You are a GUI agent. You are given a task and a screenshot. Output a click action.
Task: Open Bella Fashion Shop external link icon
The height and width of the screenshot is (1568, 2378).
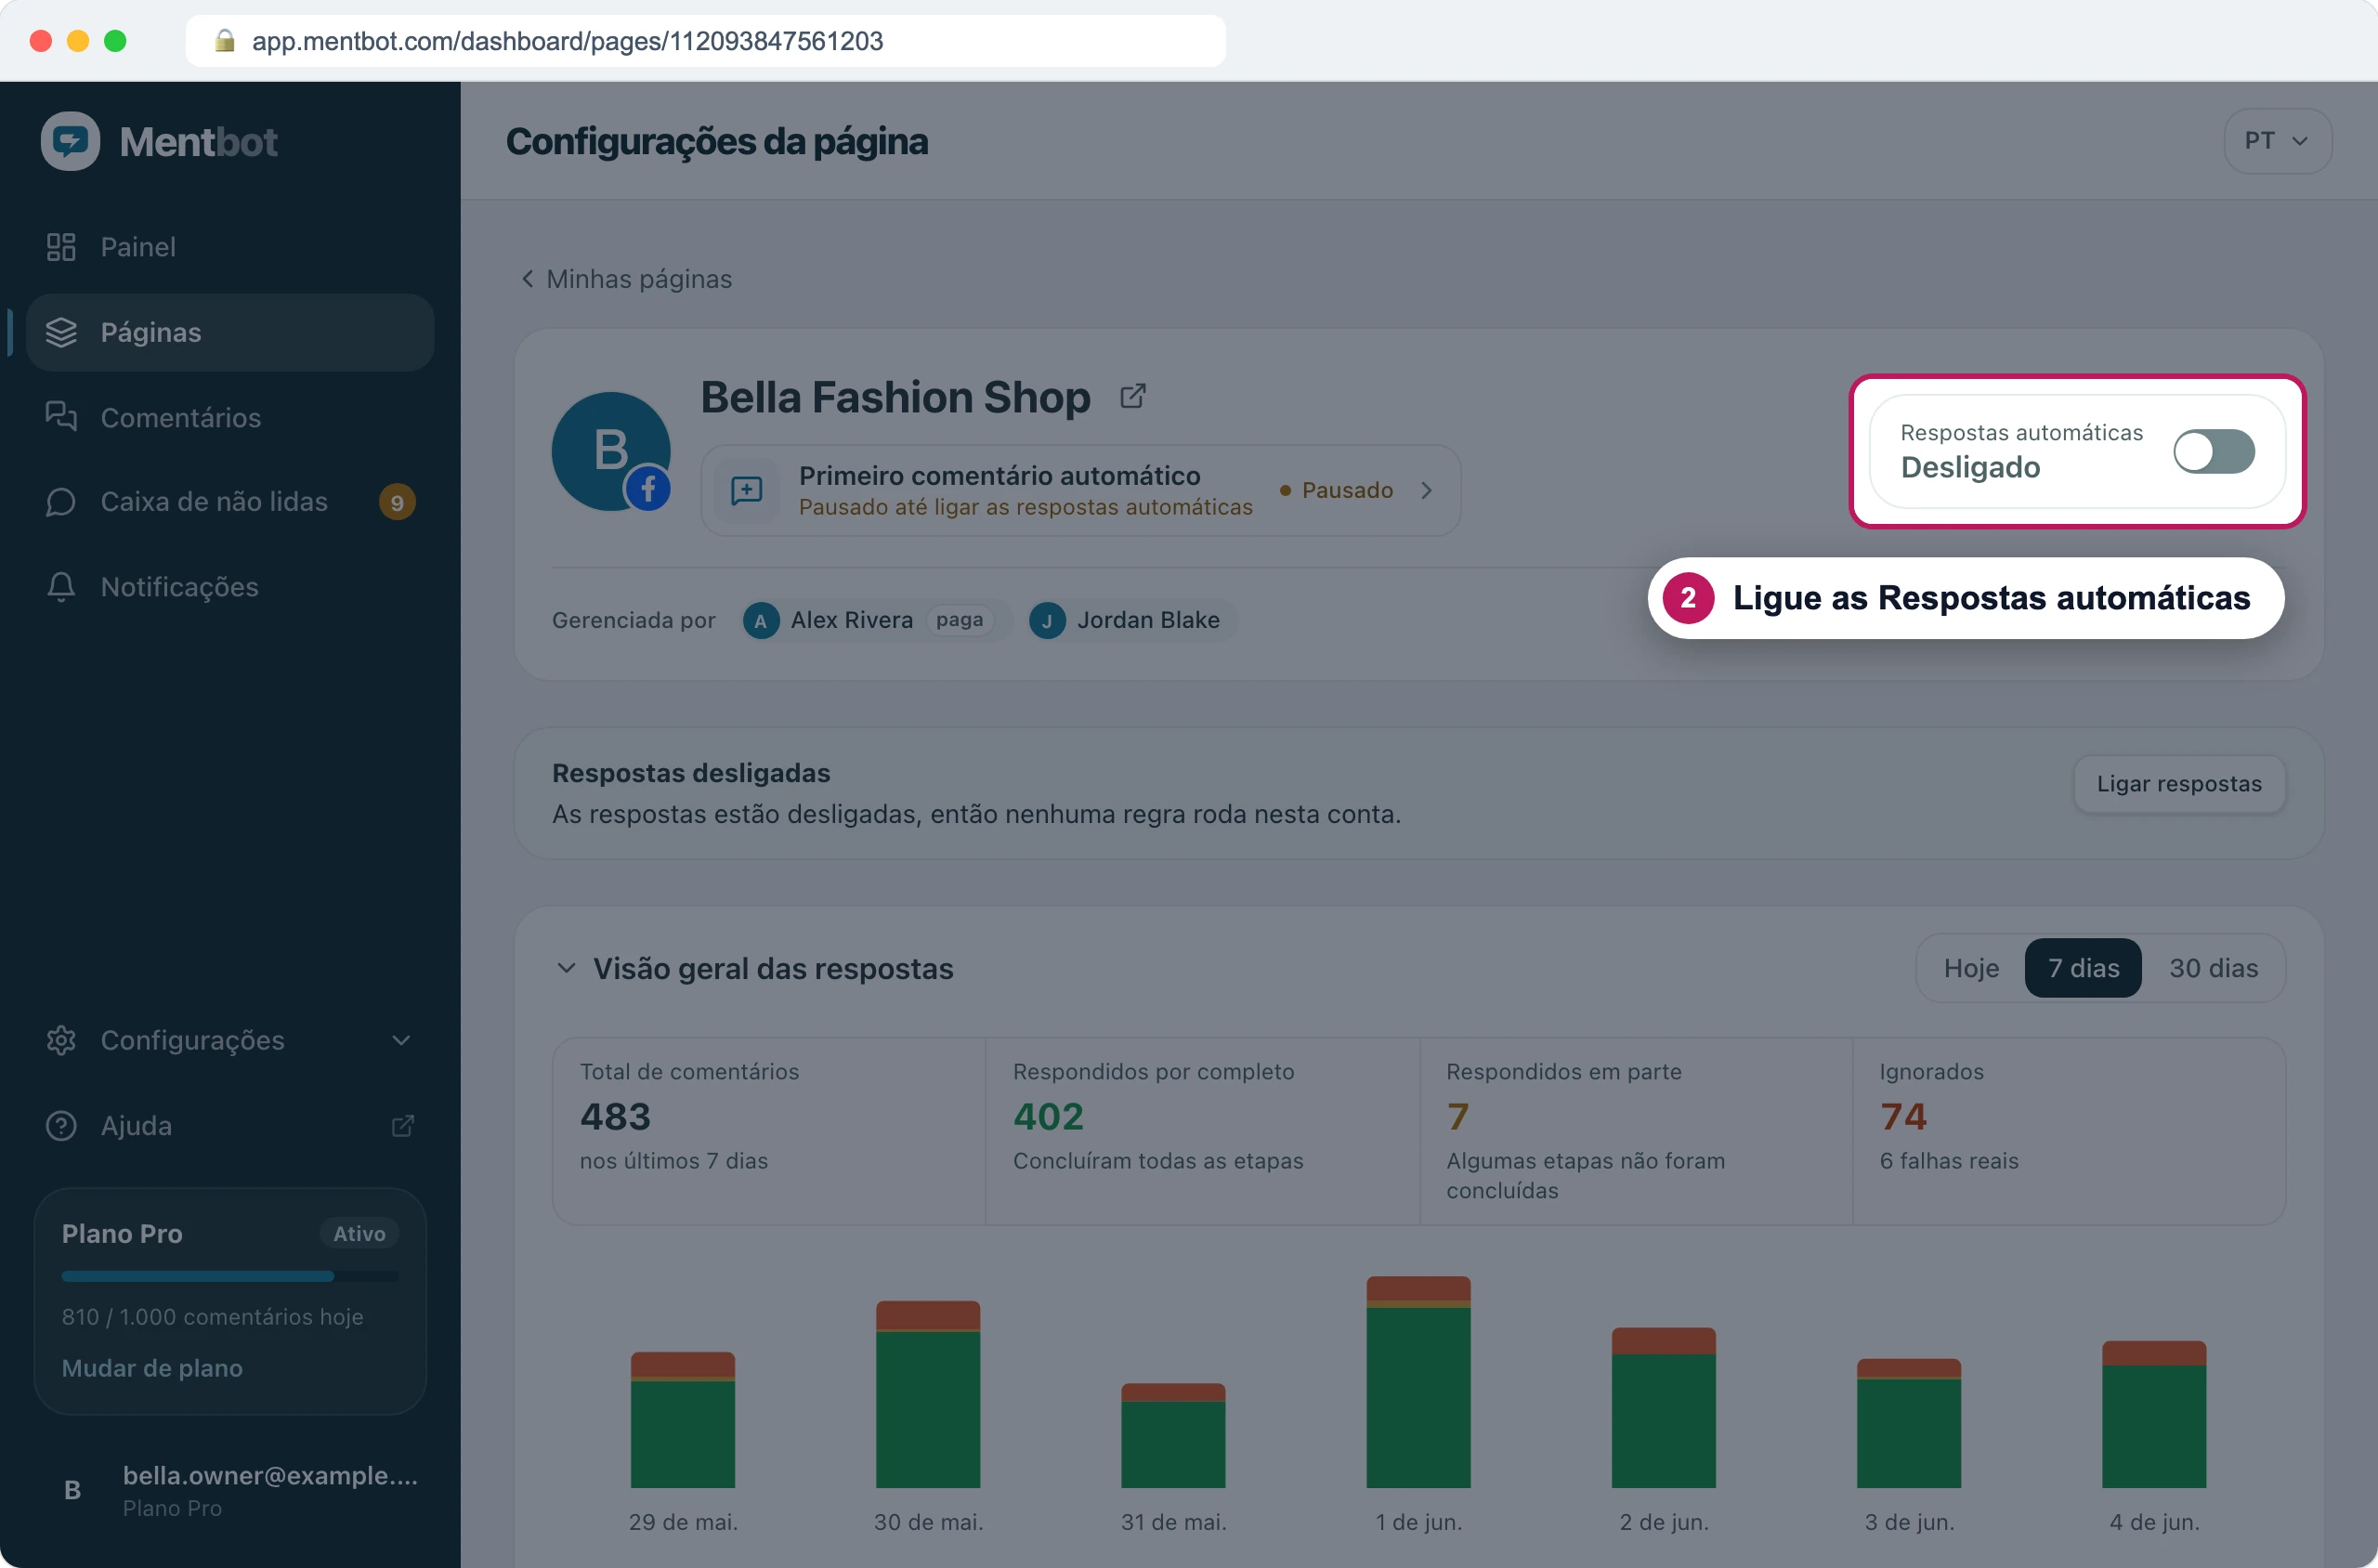[x=1133, y=396]
